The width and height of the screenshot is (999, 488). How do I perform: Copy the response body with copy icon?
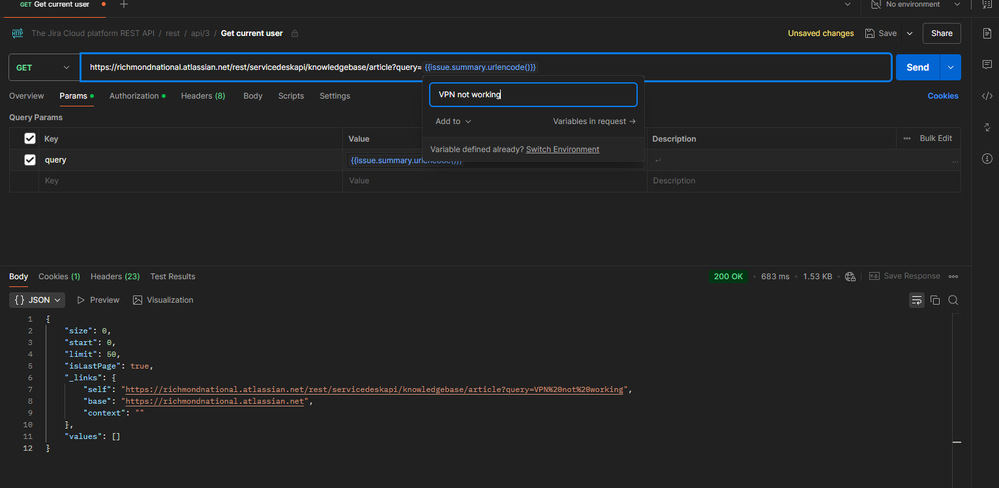935,300
